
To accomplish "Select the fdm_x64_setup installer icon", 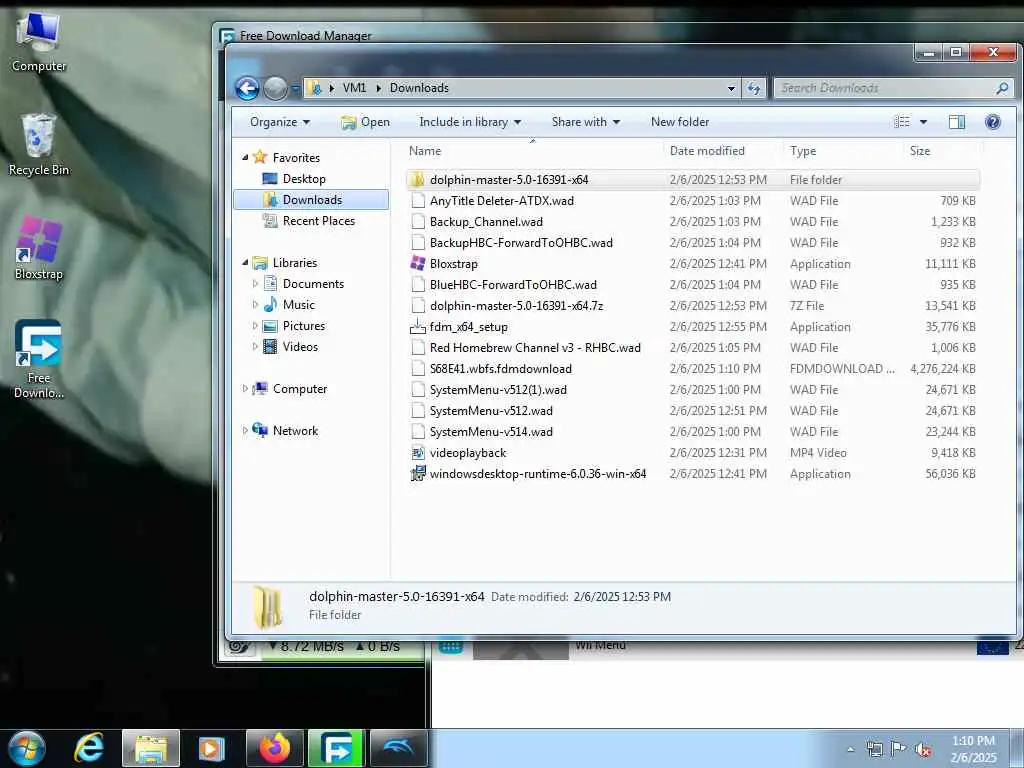I will click(417, 327).
